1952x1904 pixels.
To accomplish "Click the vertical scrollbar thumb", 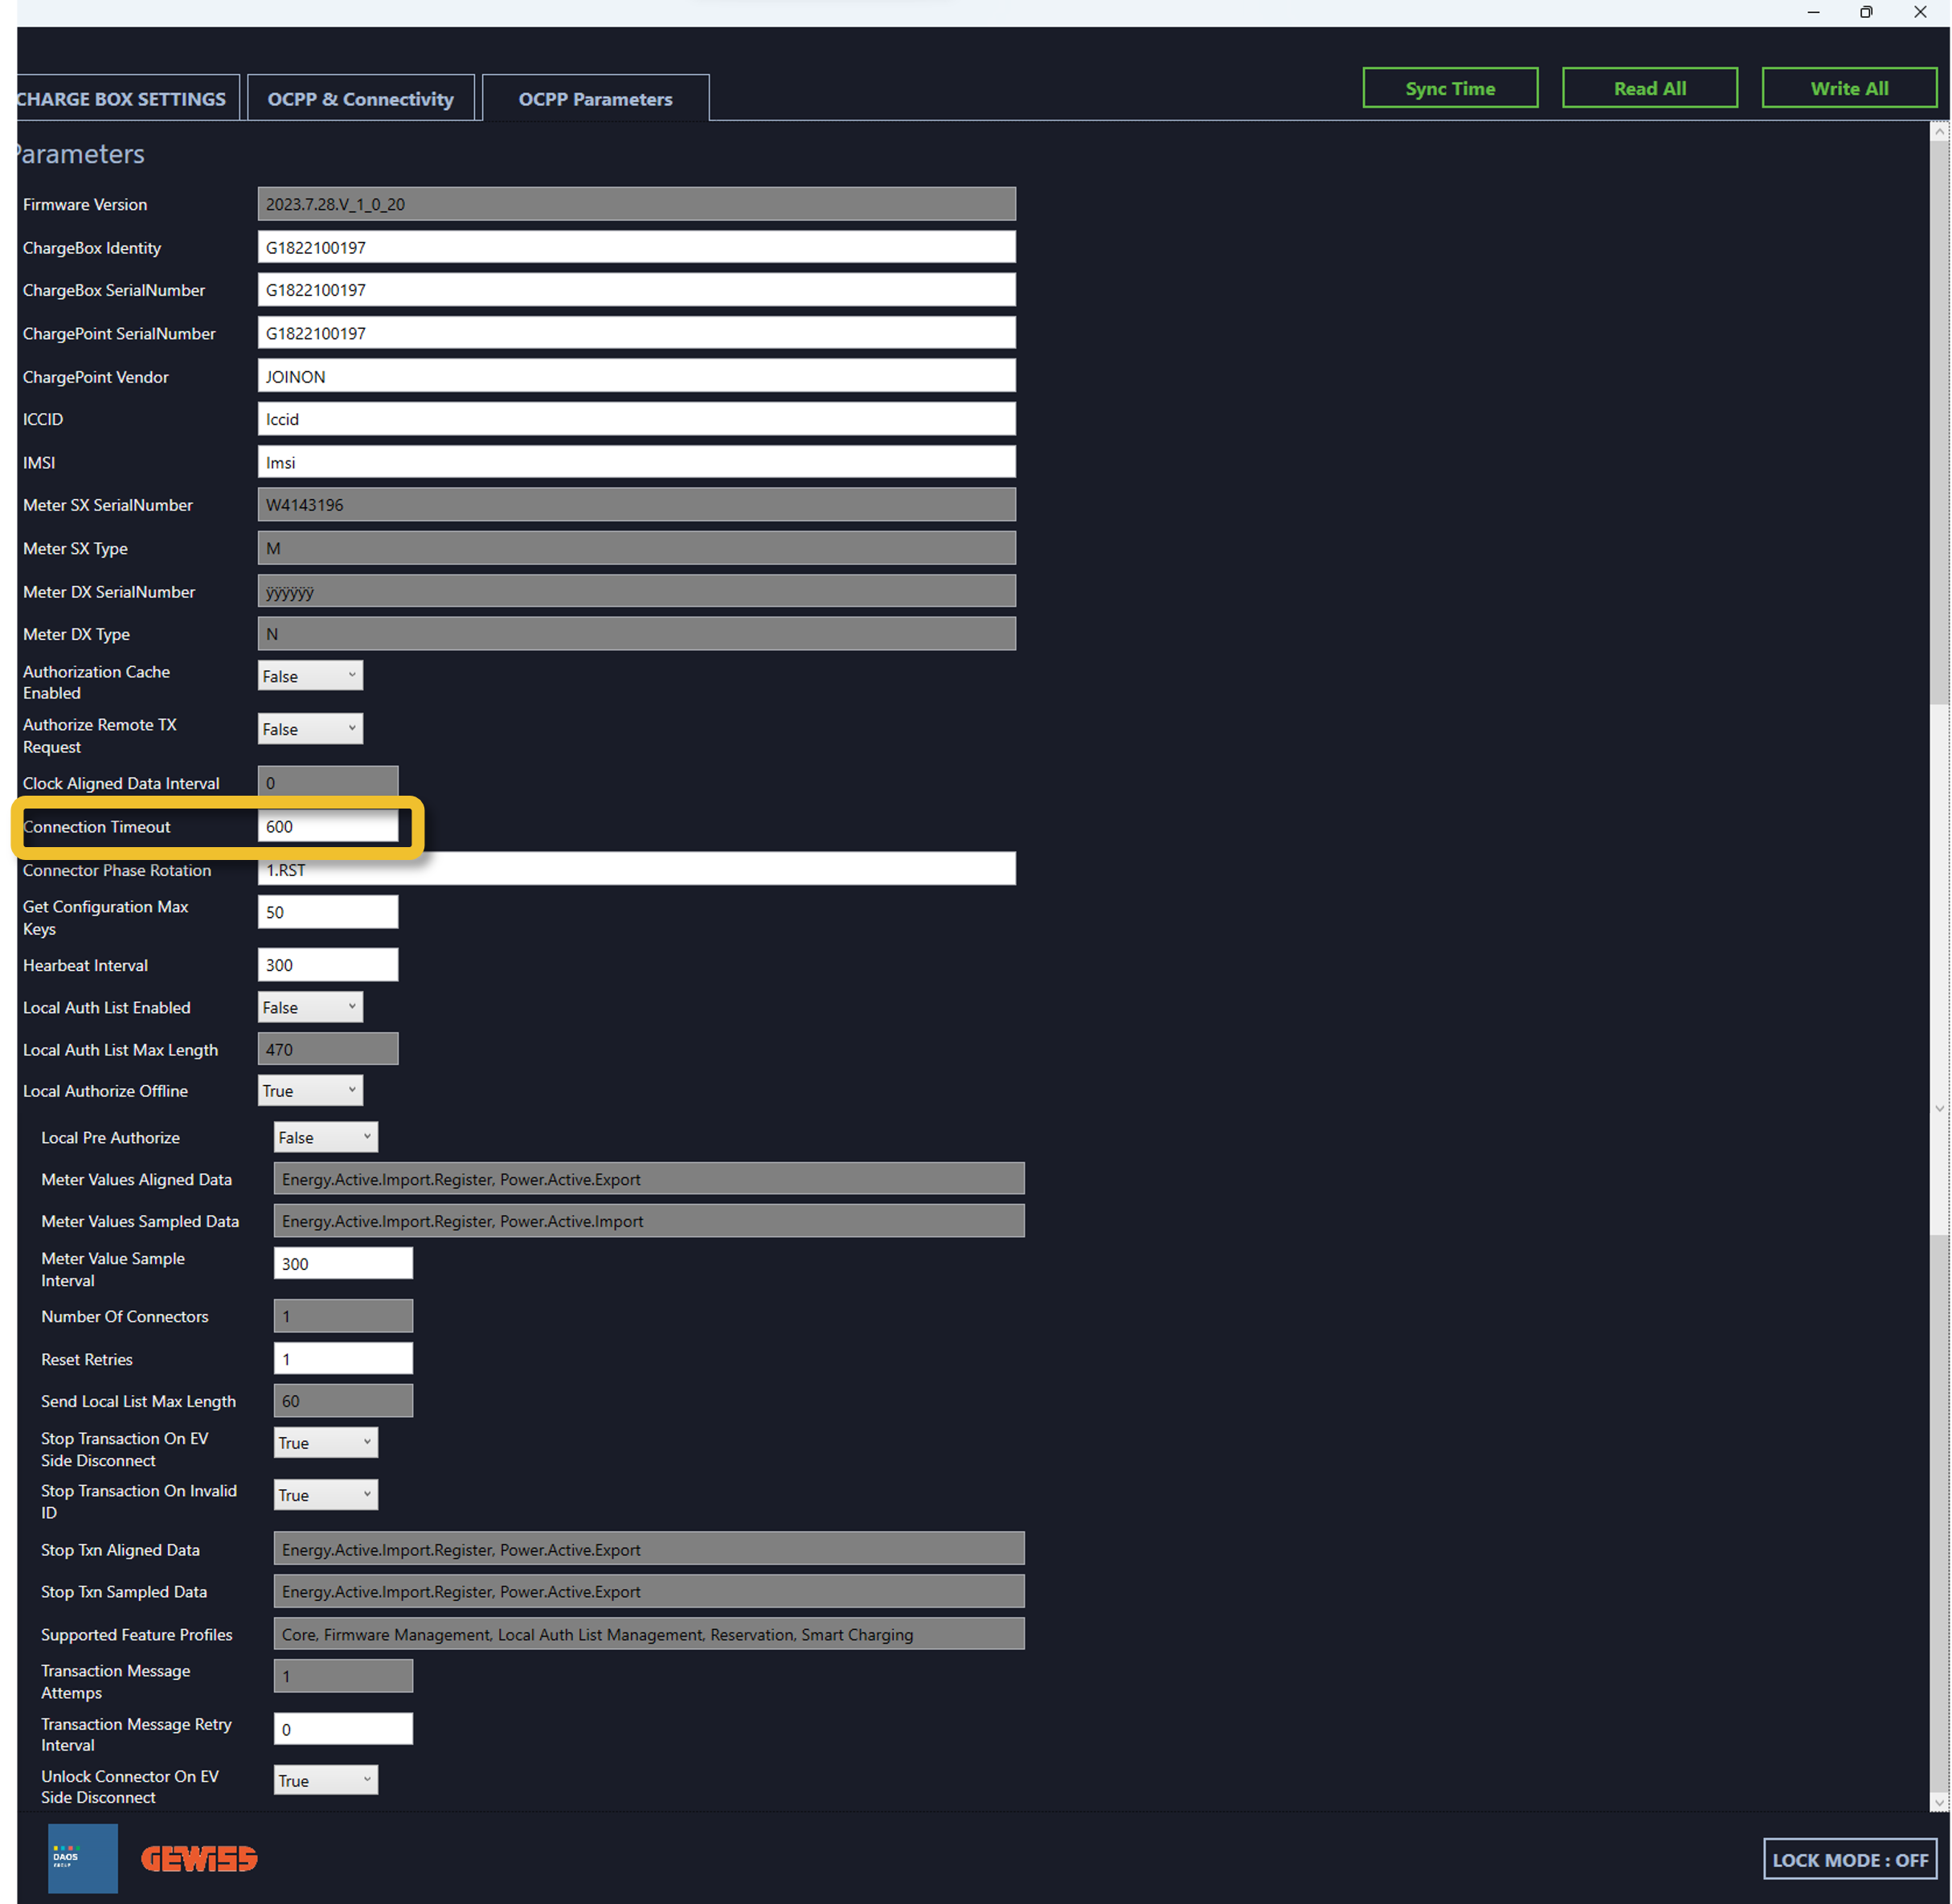I will 1939,420.
